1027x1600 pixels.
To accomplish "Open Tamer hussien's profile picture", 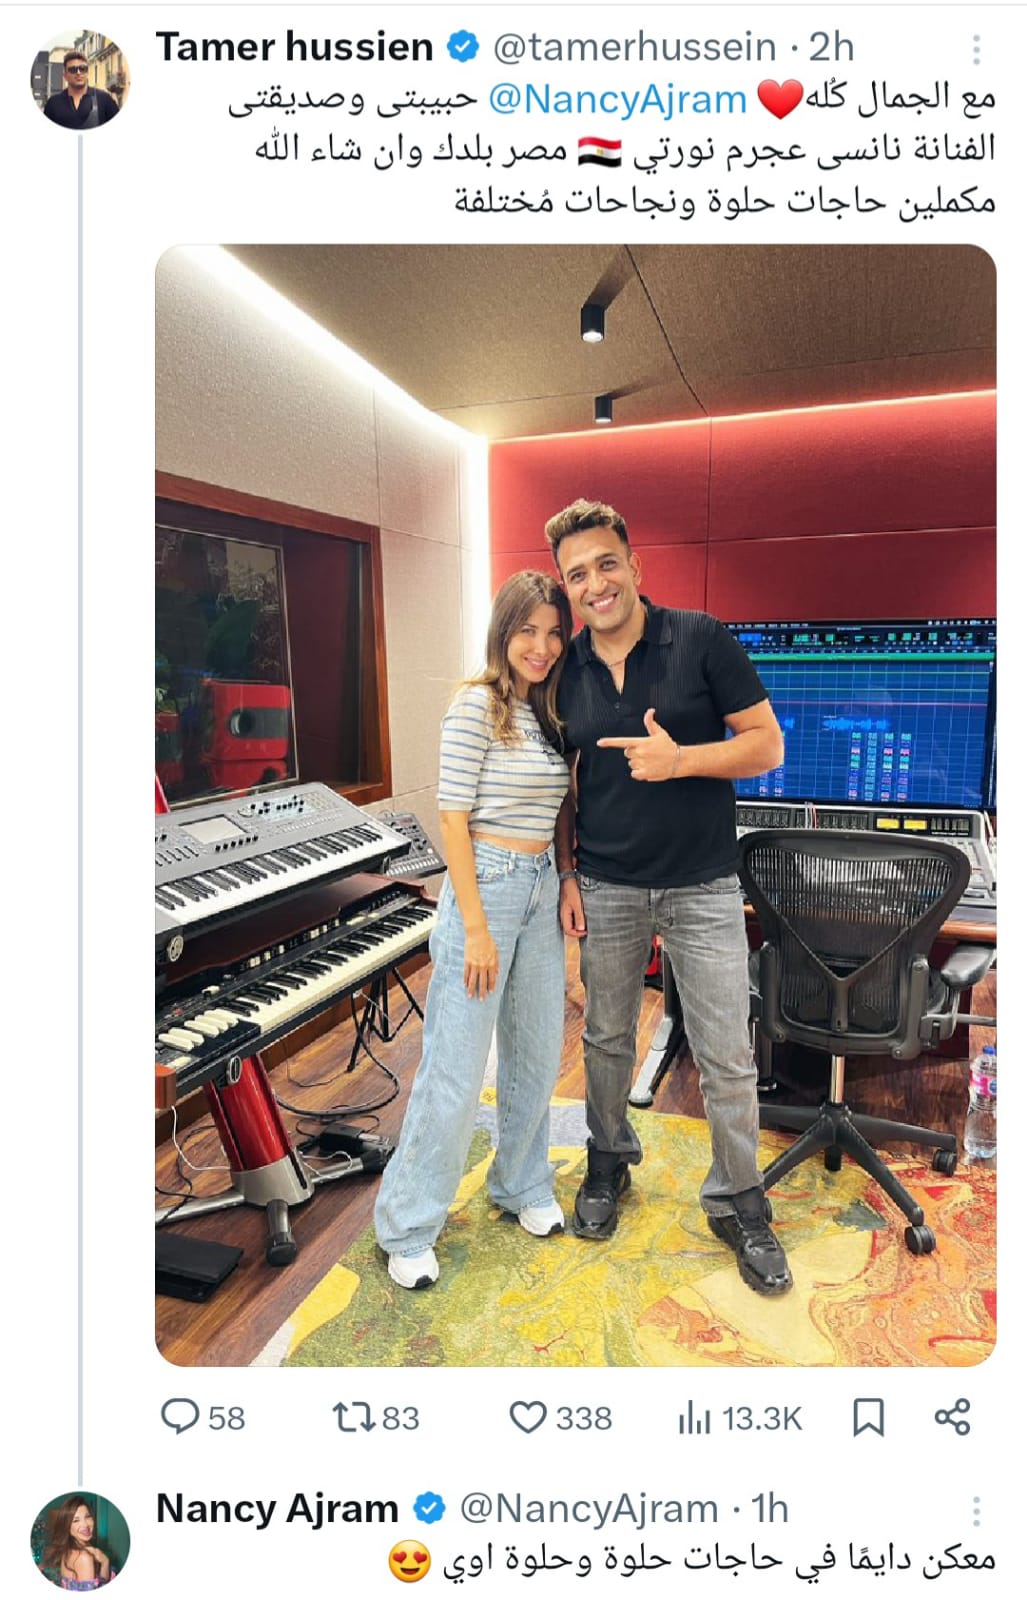I will click(x=80, y=80).
